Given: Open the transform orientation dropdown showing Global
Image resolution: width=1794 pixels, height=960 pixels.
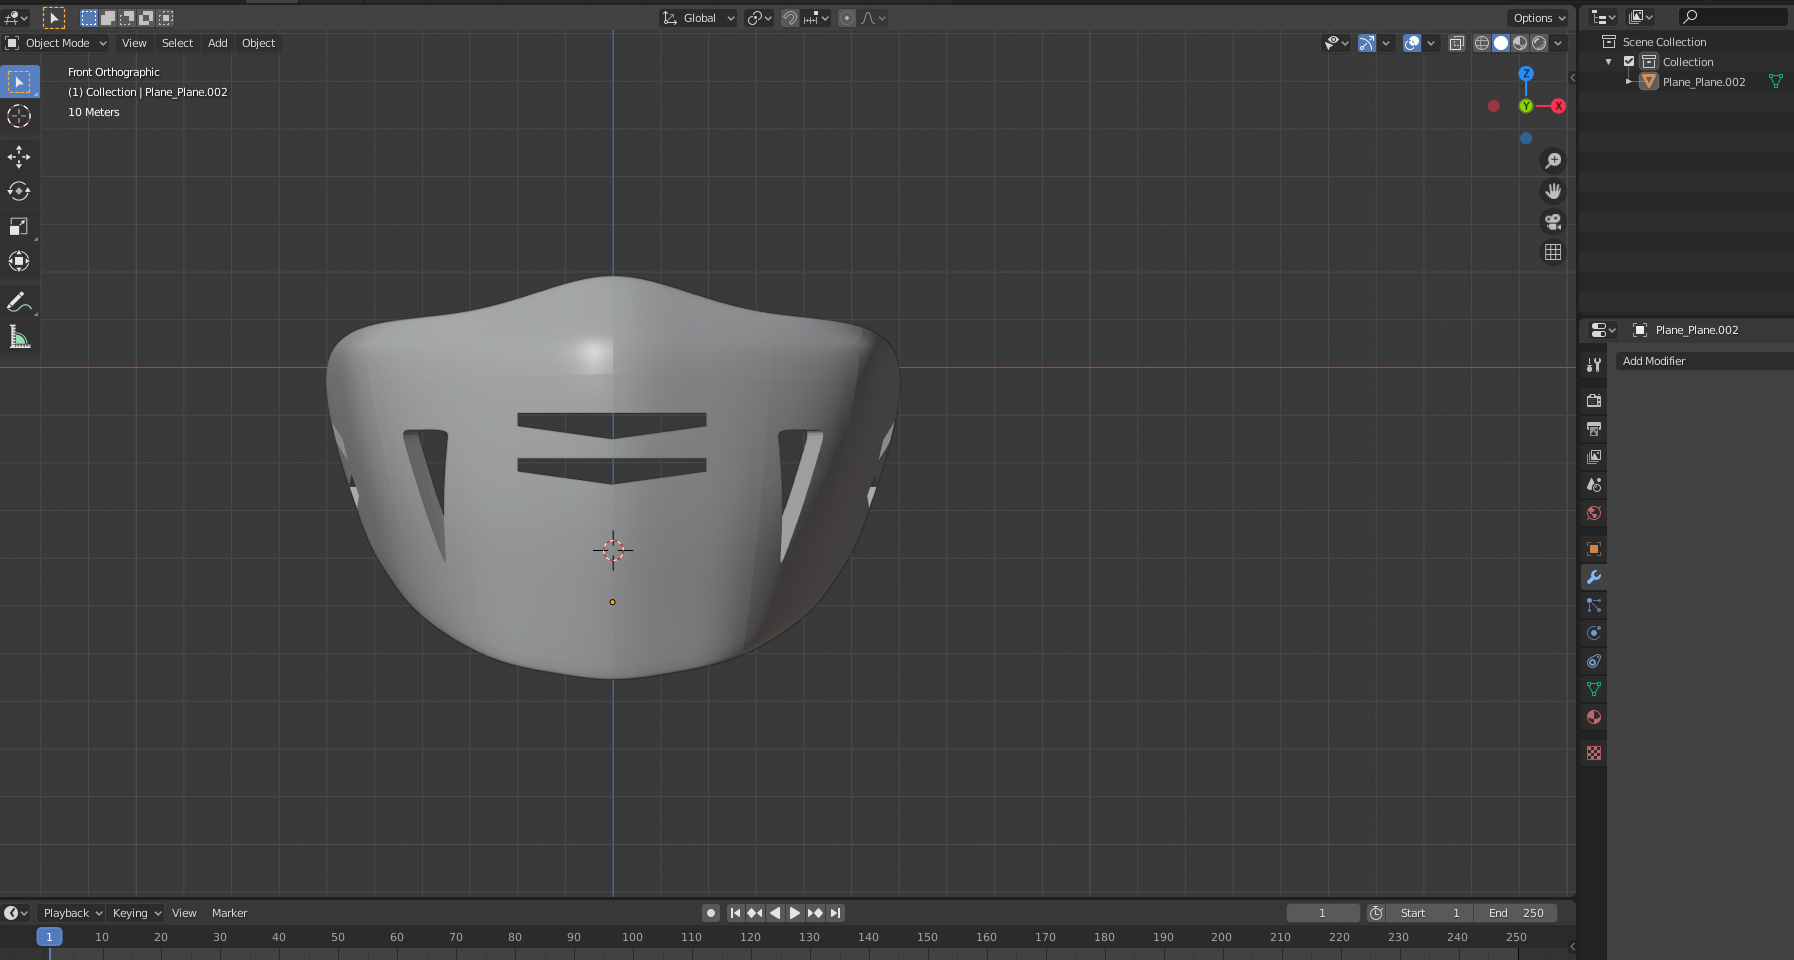Looking at the screenshot, I should coord(697,17).
